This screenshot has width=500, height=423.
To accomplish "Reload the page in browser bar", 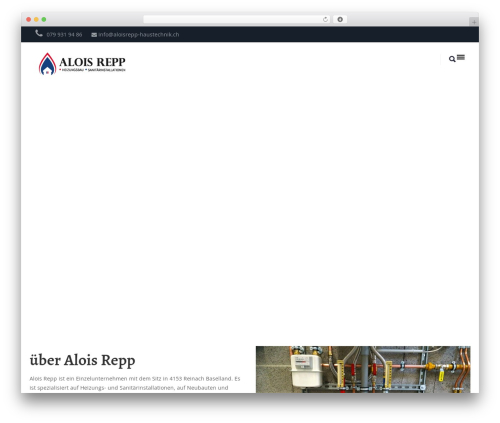I will click(x=325, y=20).
